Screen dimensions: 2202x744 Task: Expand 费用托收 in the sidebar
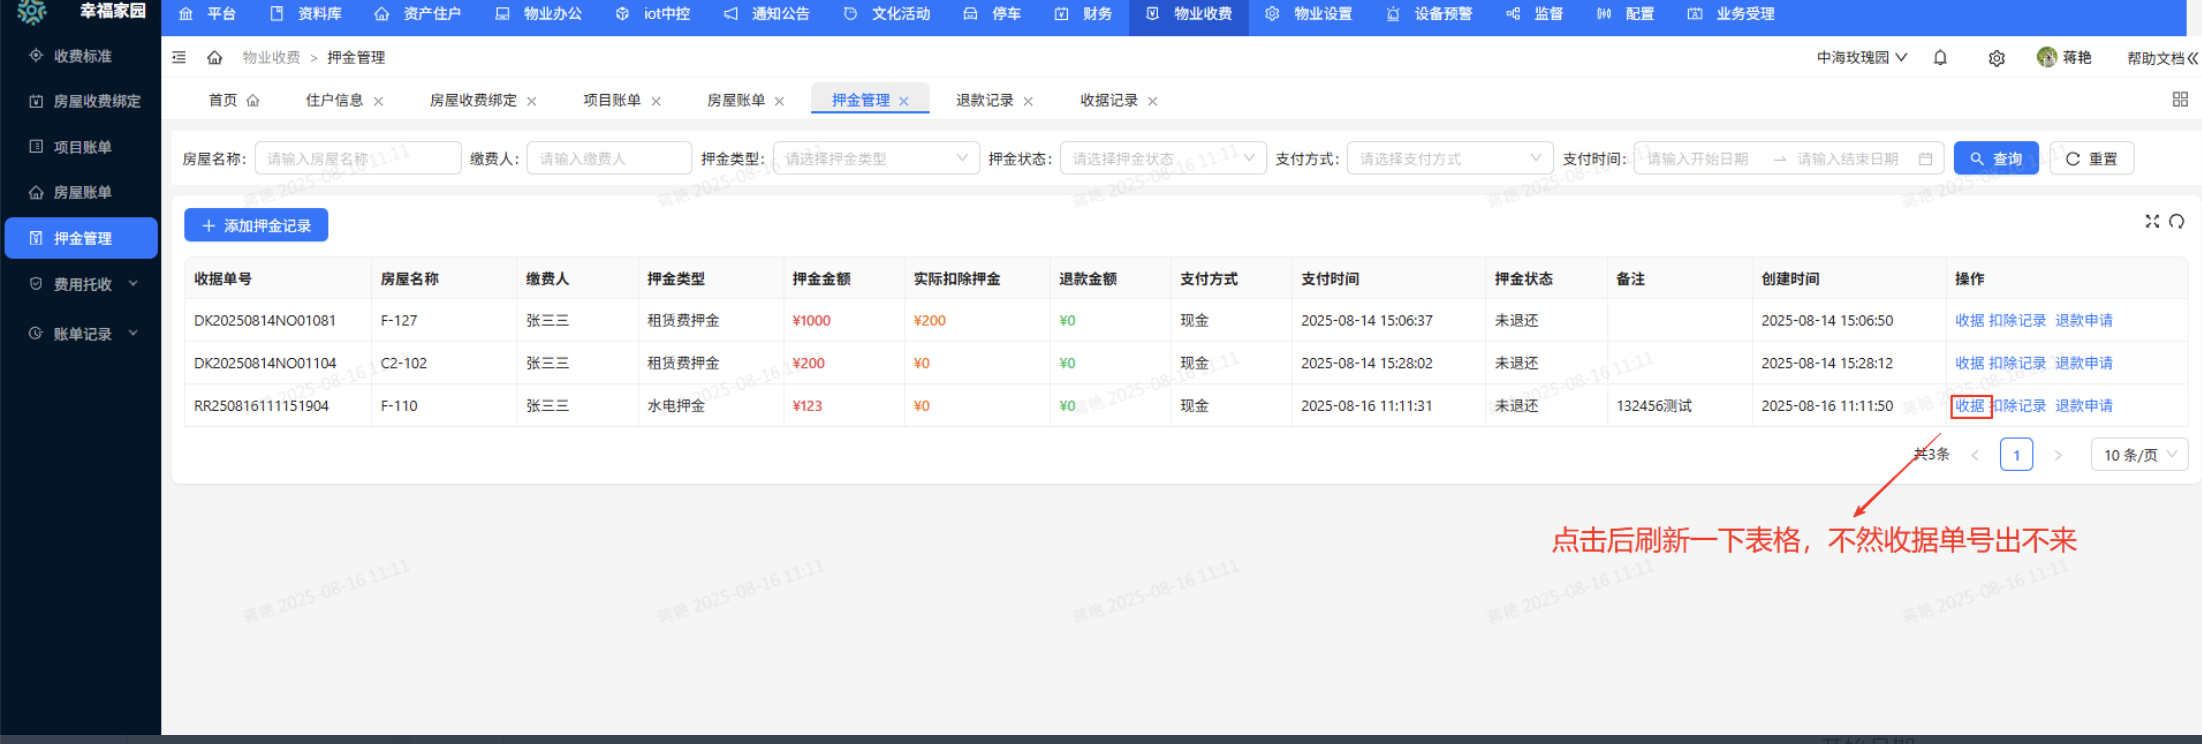click(82, 284)
